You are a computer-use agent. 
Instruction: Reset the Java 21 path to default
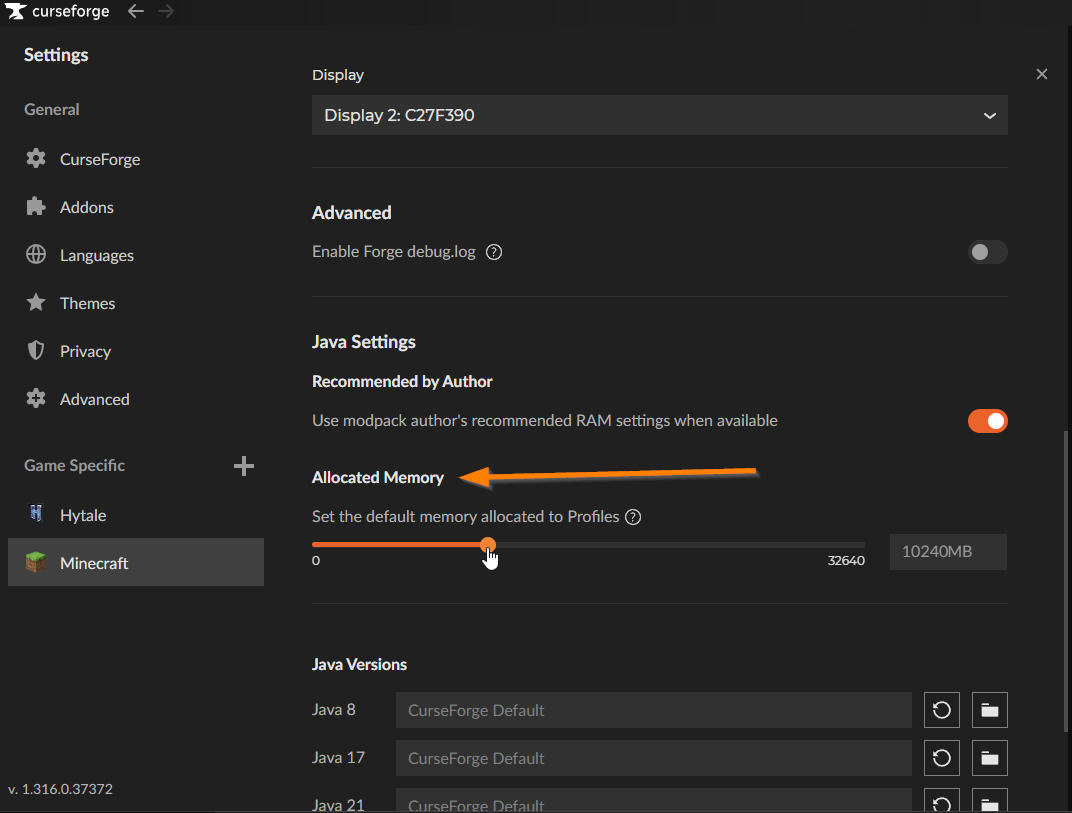pos(941,801)
